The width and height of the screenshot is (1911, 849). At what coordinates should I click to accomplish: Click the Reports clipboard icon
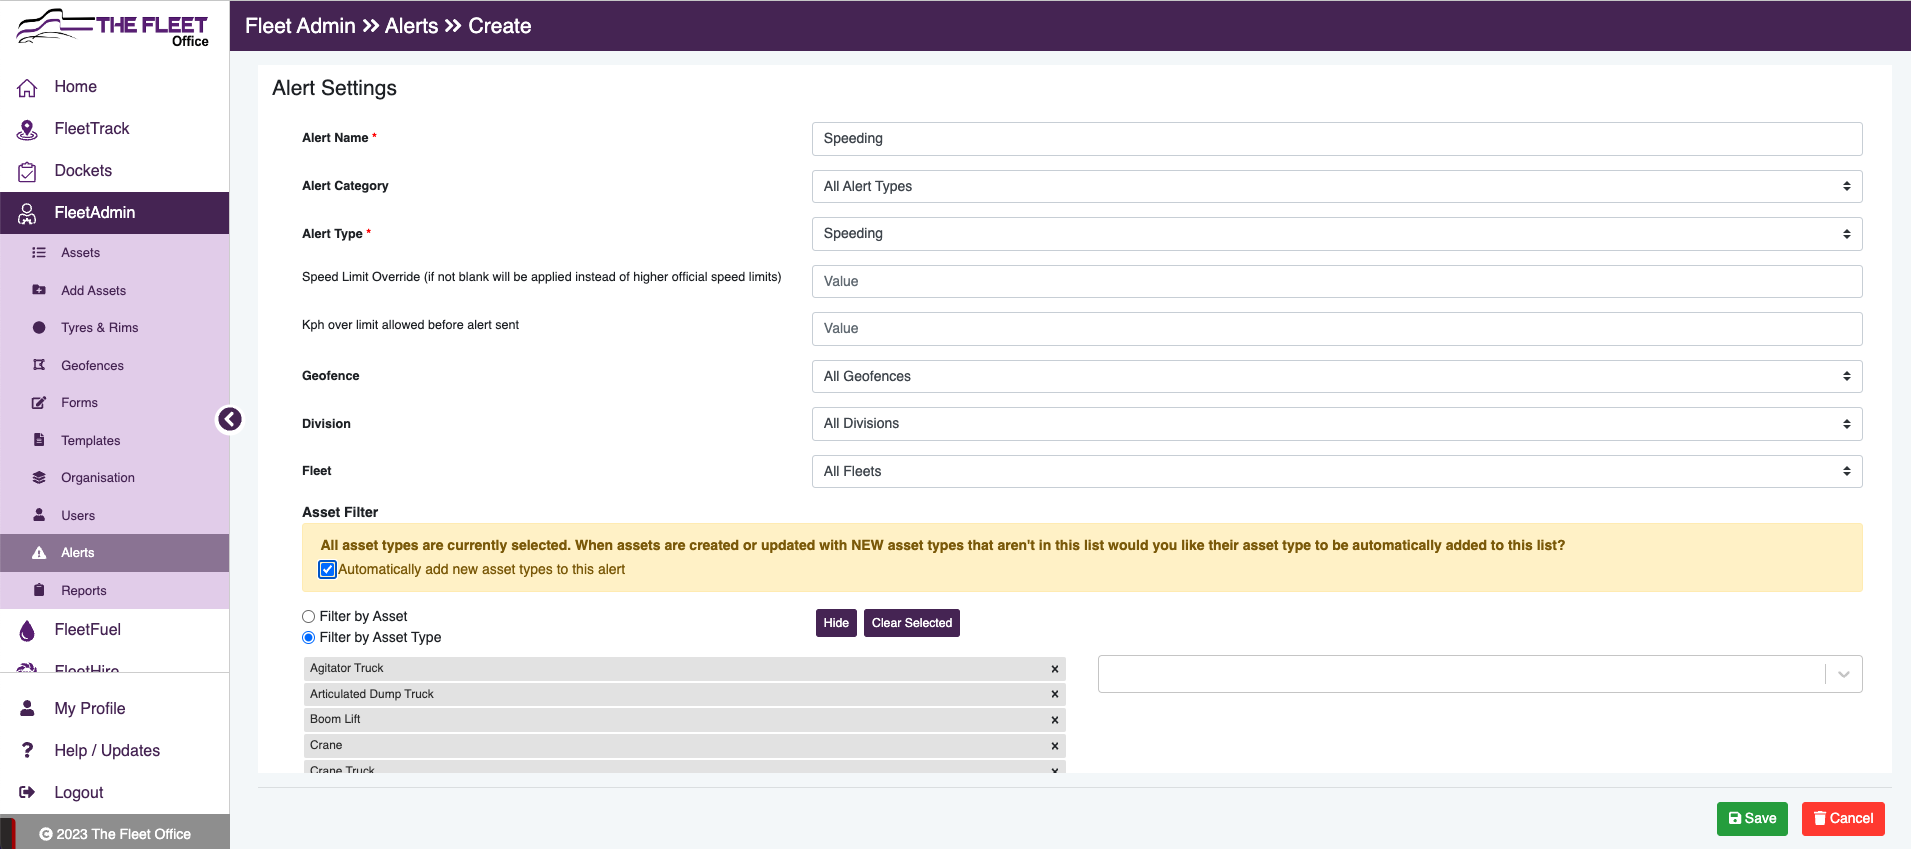39,590
